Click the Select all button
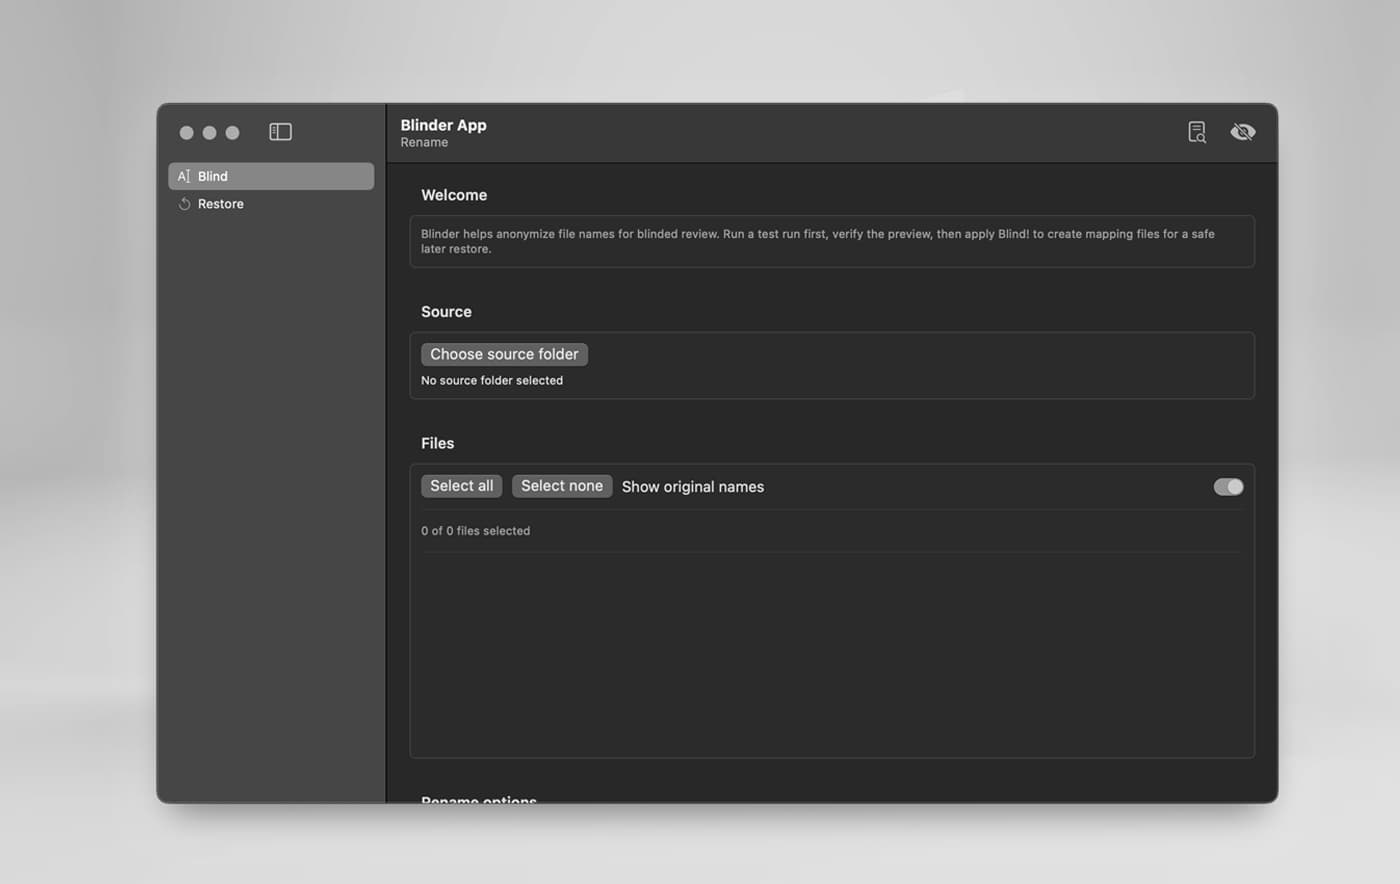1400x884 pixels. (461, 486)
